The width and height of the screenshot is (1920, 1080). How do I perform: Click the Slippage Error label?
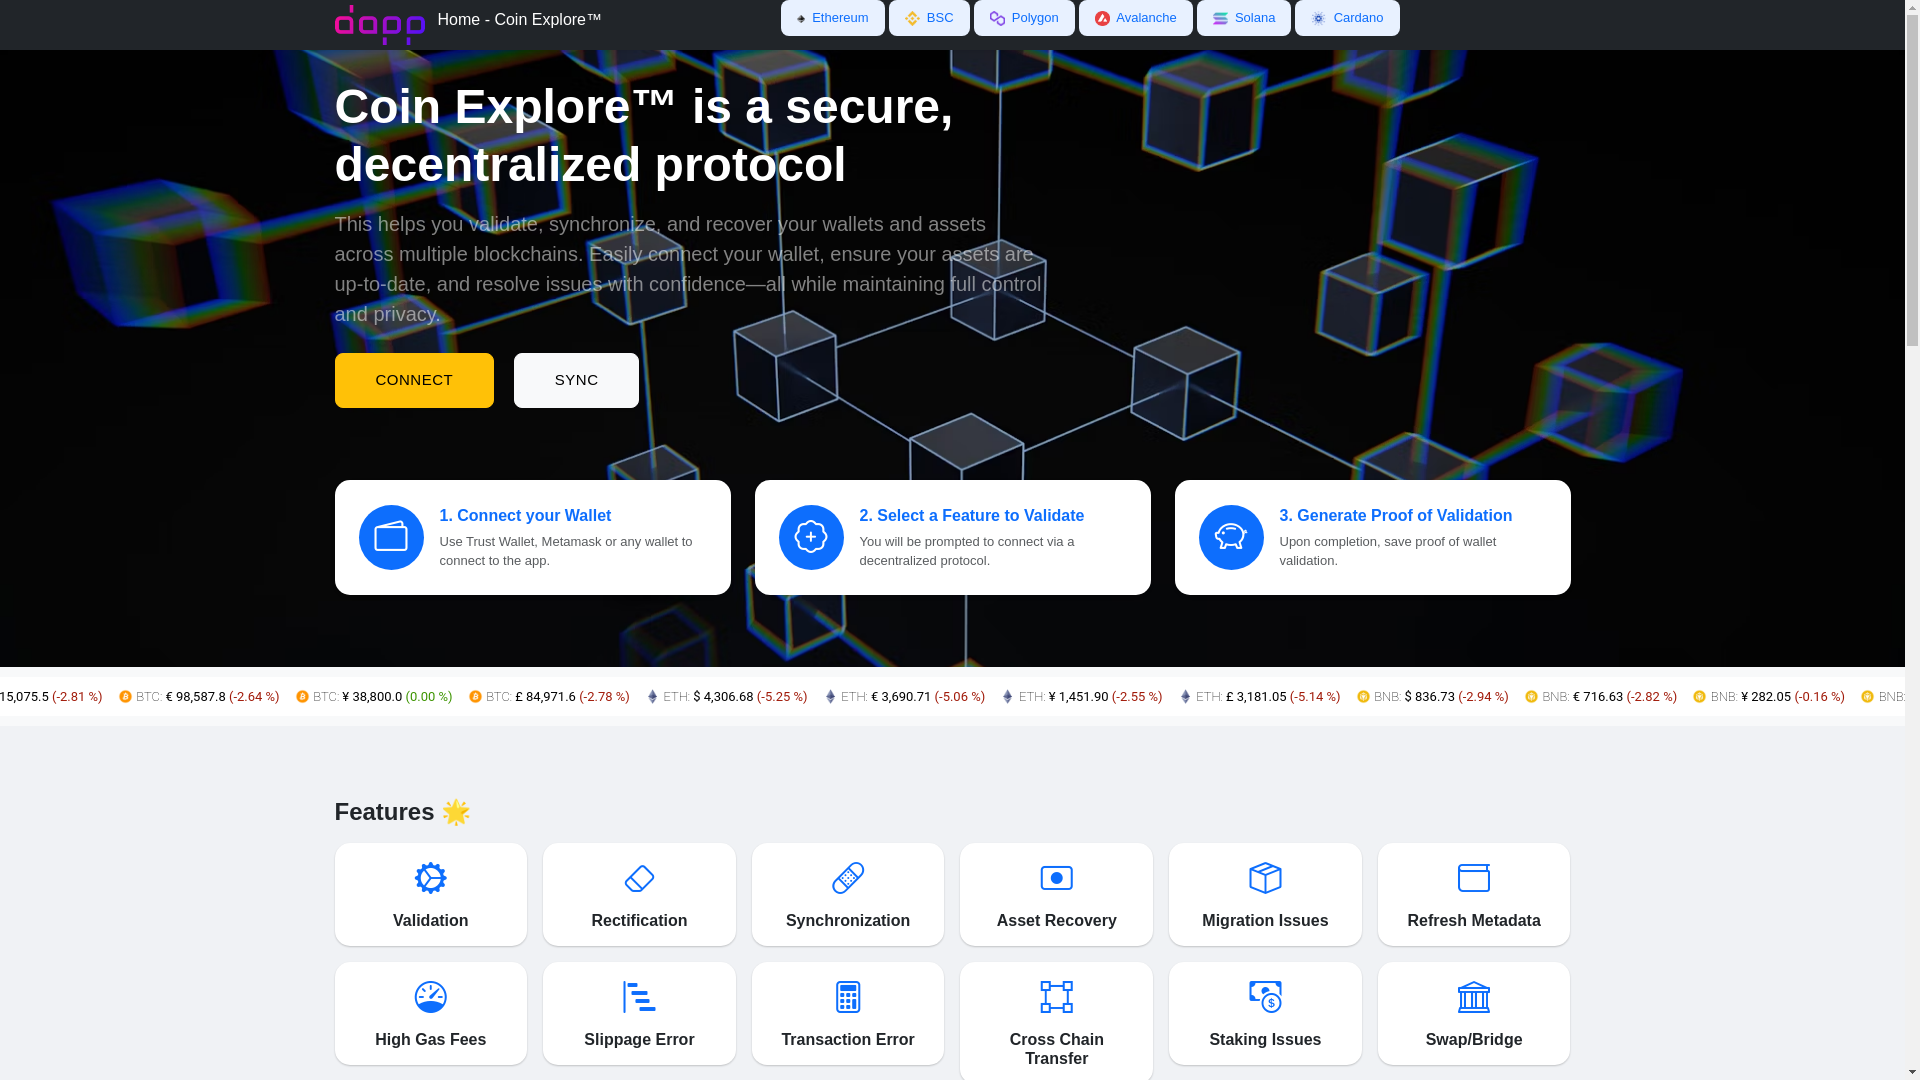click(x=639, y=1040)
